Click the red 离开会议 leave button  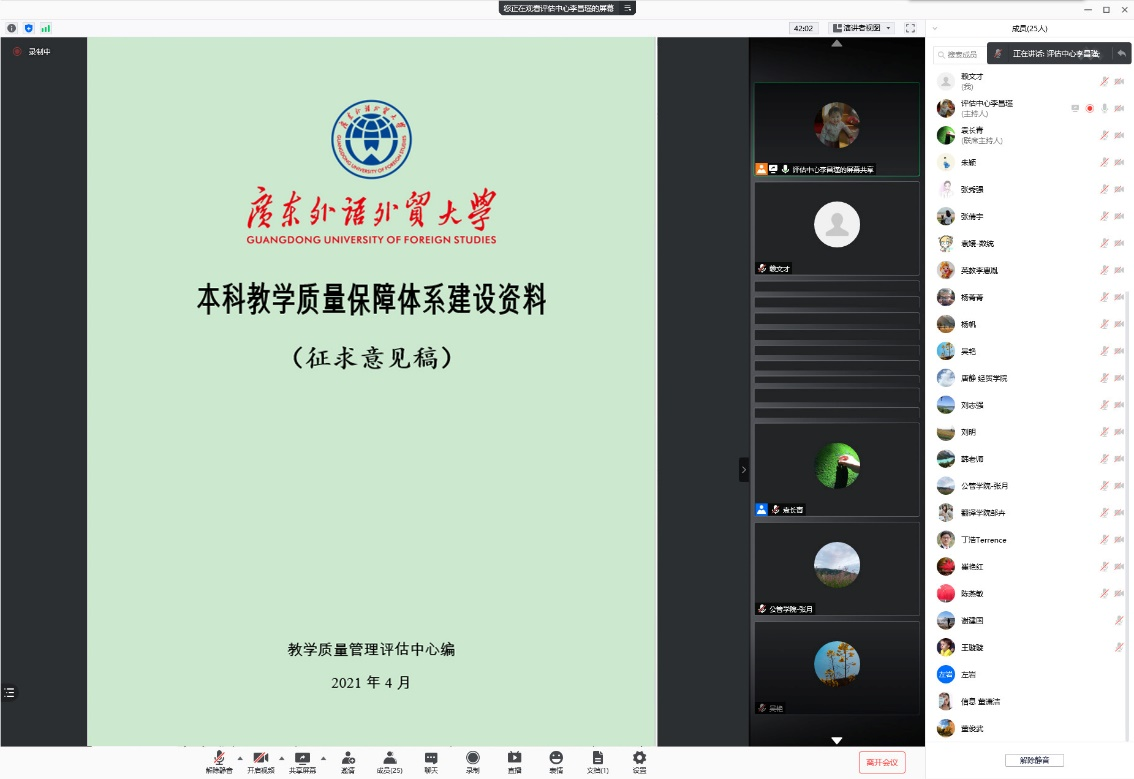(x=882, y=762)
